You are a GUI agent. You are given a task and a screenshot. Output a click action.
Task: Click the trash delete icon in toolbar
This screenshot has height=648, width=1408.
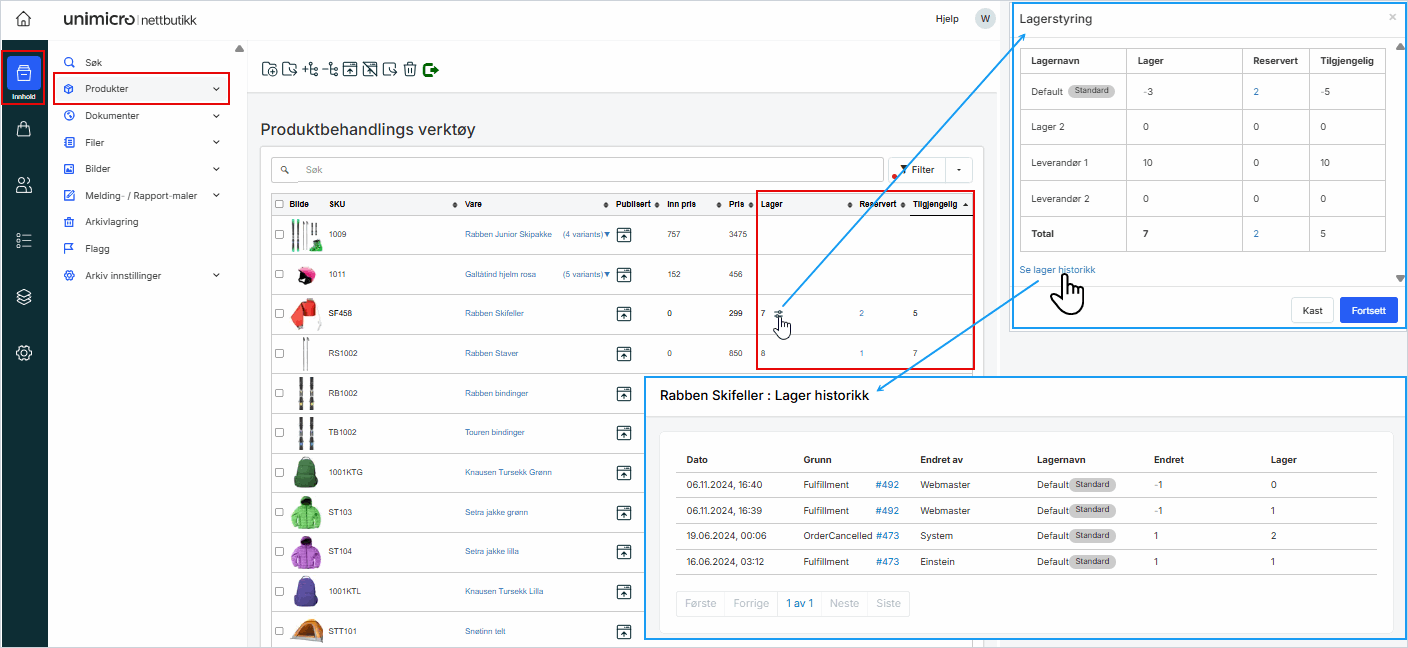tap(410, 69)
